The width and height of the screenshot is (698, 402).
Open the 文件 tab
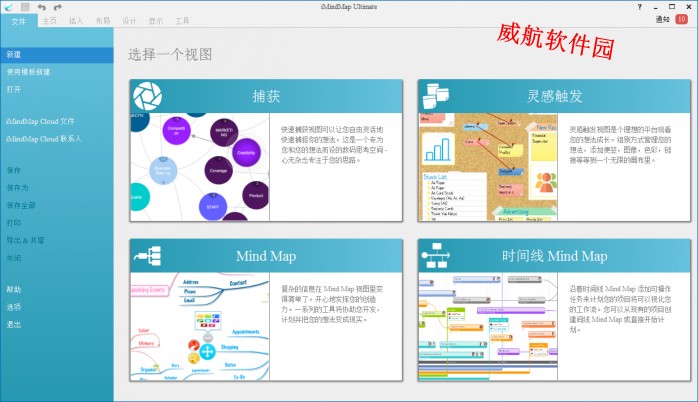19,21
